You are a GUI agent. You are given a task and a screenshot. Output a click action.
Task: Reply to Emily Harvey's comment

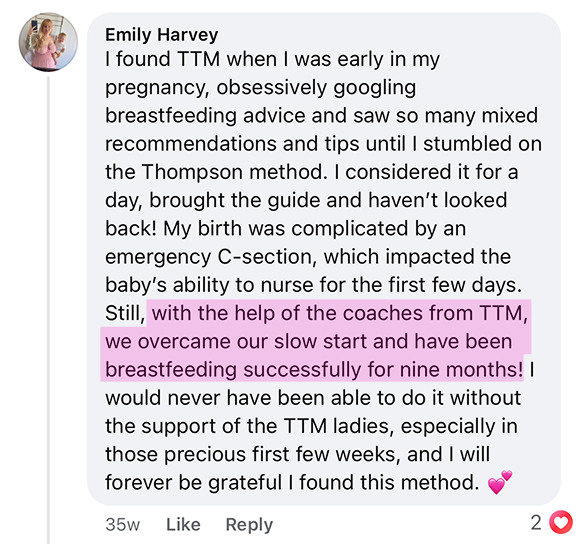(x=249, y=525)
